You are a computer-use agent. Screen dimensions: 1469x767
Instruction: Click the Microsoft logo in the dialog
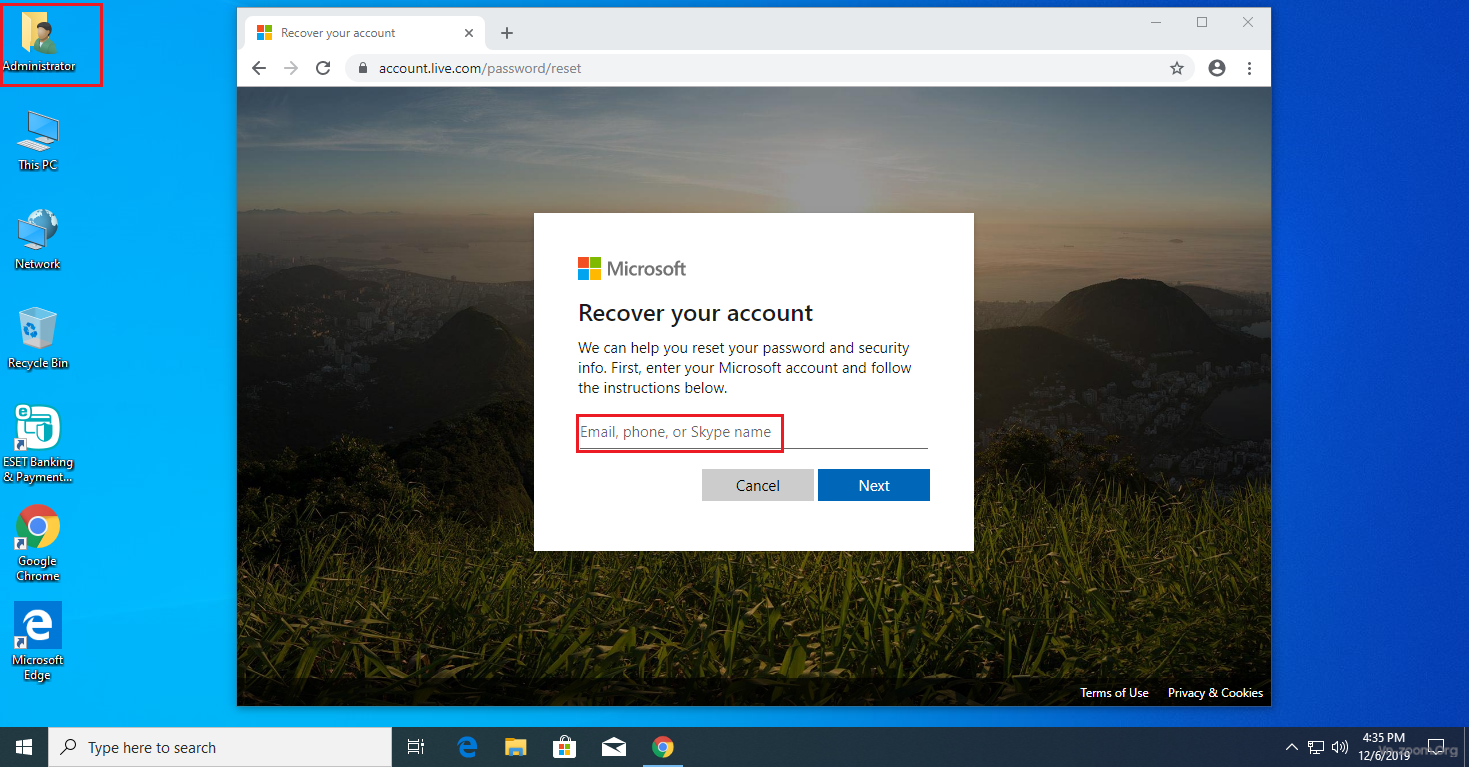click(632, 268)
